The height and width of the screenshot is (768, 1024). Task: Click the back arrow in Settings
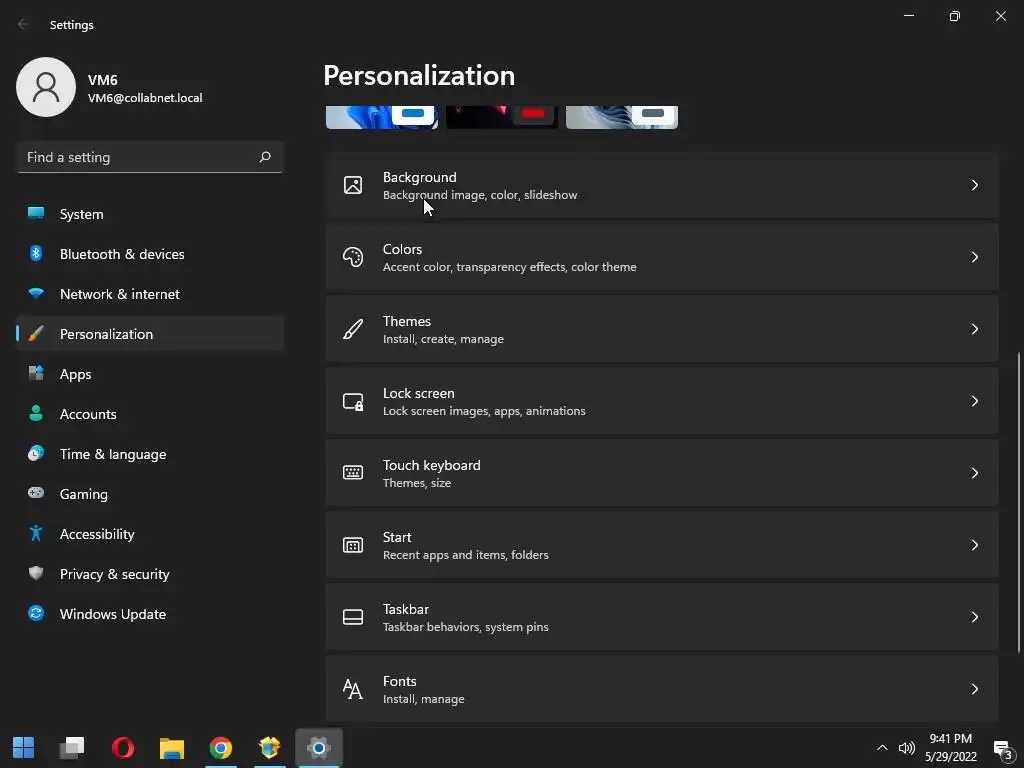point(24,25)
